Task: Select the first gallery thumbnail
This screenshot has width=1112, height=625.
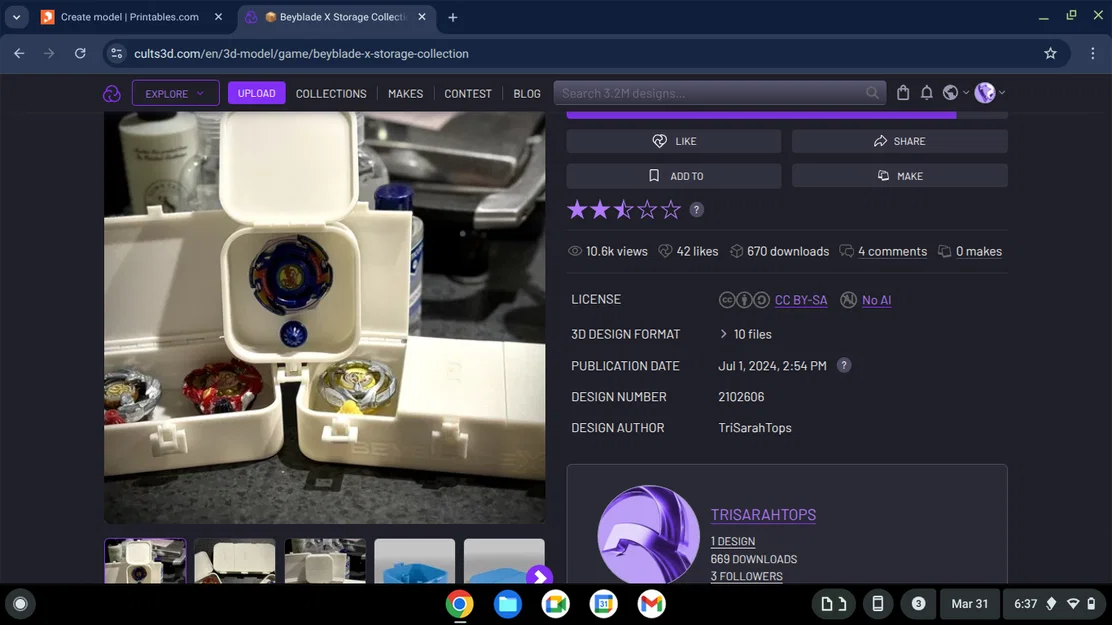Action: pos(145,560)
